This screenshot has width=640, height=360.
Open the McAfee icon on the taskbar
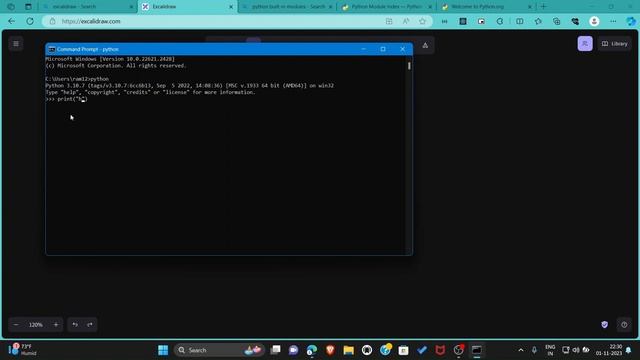[x=440, y=350]
